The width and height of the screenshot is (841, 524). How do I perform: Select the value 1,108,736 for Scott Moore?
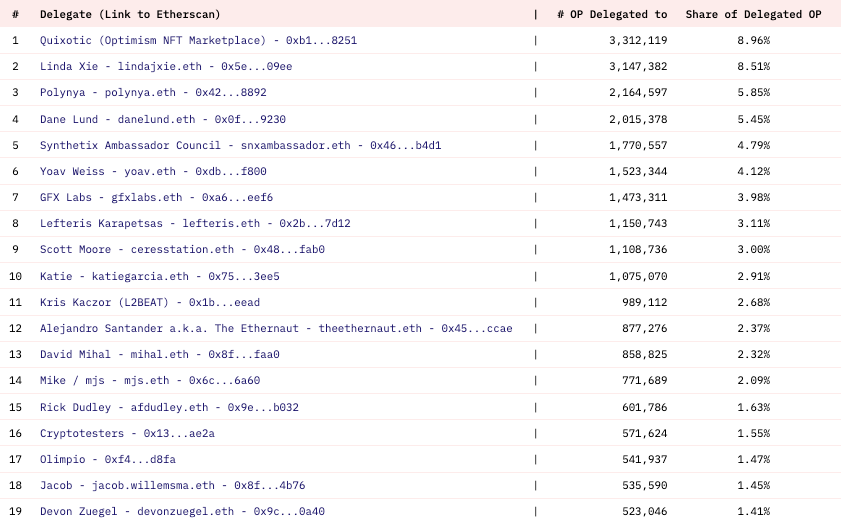638,249
